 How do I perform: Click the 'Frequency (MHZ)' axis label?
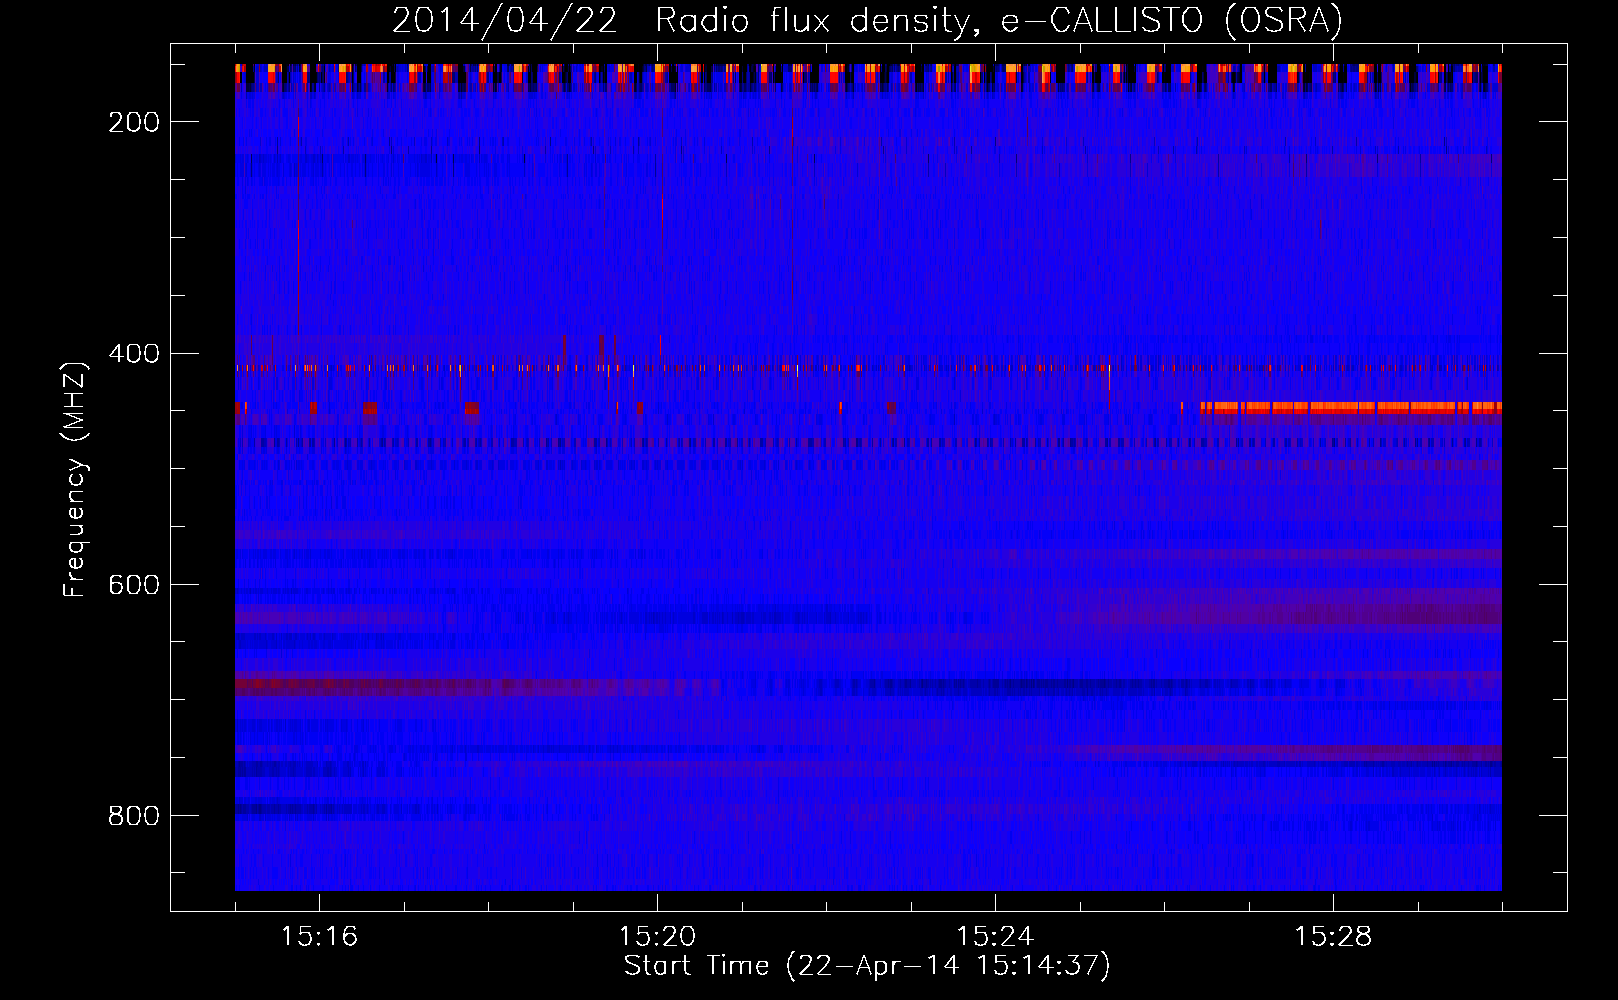point(75,479)
